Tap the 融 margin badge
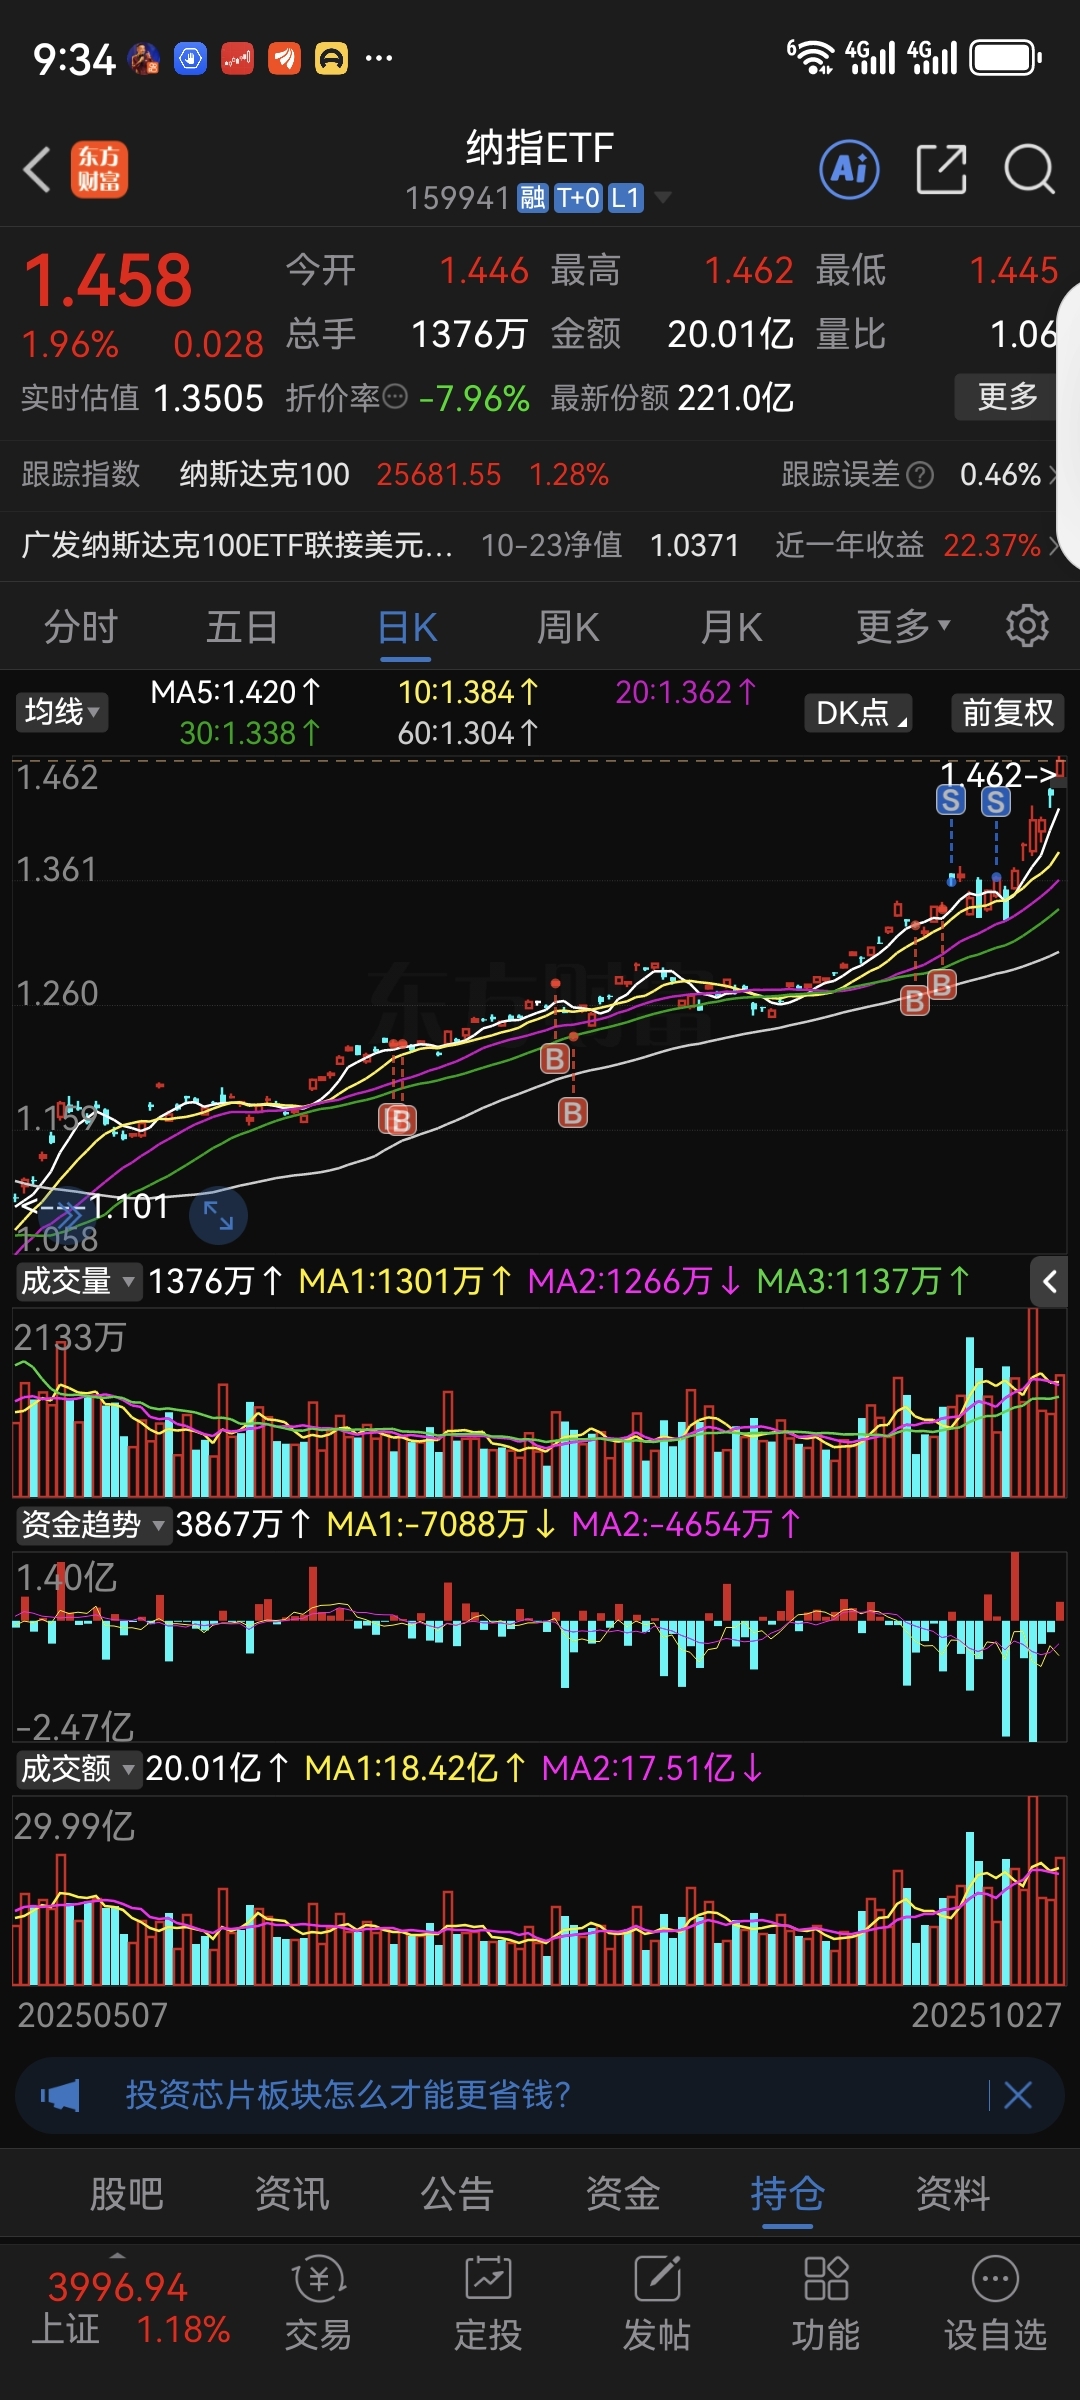The height and width of the screenshot is (2400, 1080). [x=532, y=198]
